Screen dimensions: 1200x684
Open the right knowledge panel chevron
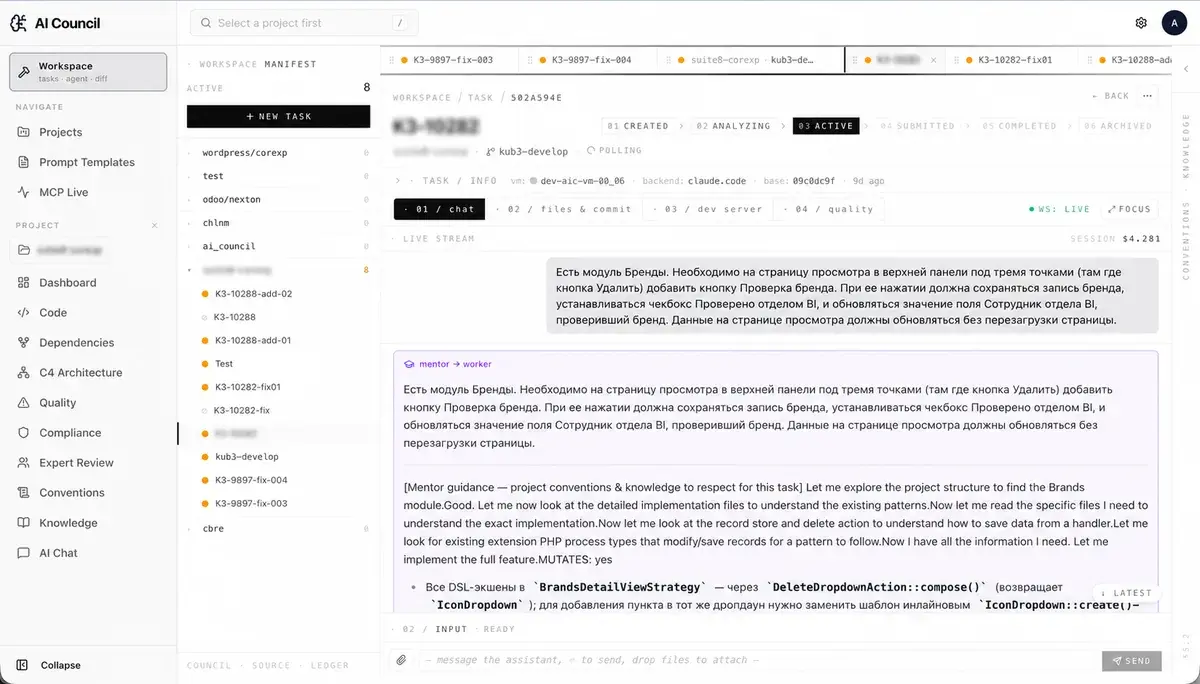click(1186, 69)
